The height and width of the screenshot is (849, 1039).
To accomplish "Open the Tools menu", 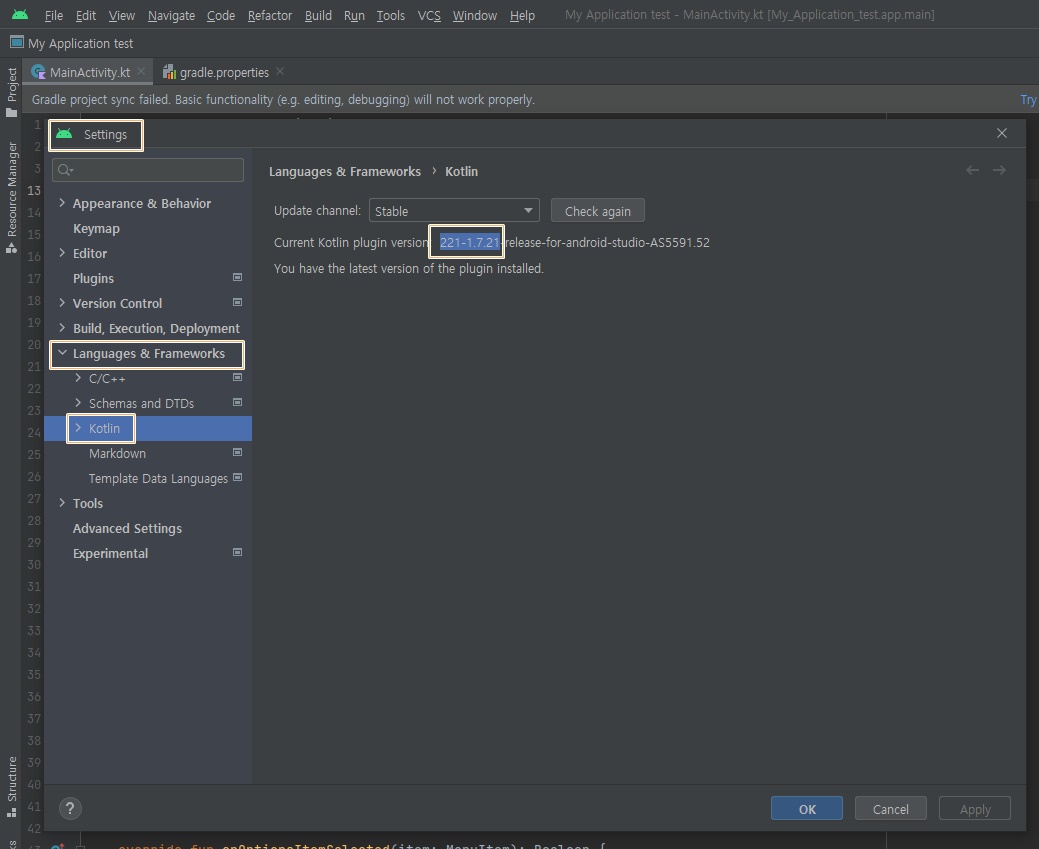I will coord(390,15).
